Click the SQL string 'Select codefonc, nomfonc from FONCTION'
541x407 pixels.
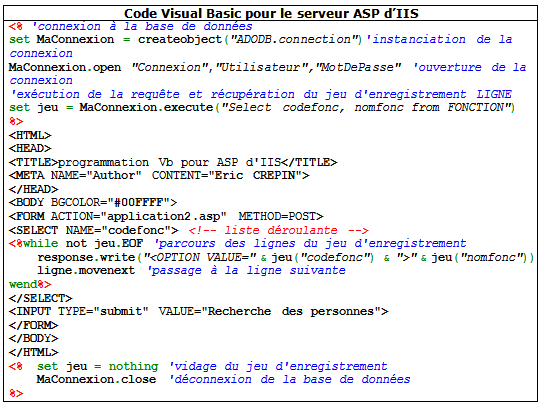[366, 108]
